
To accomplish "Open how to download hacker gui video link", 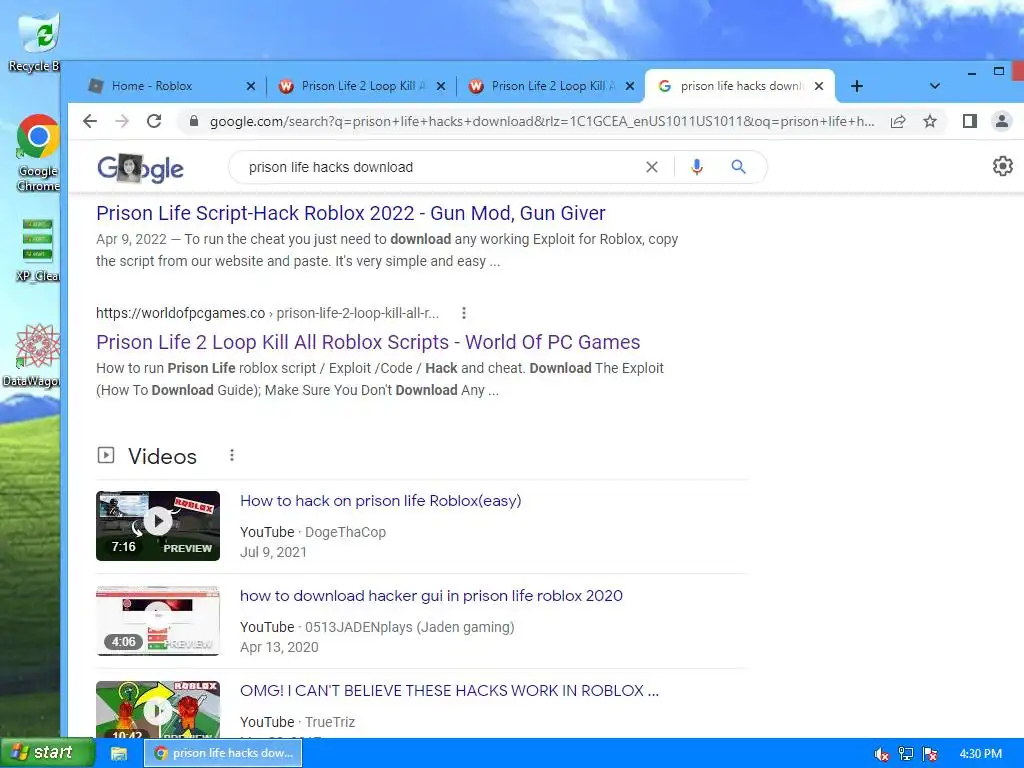I will point(431,596).
